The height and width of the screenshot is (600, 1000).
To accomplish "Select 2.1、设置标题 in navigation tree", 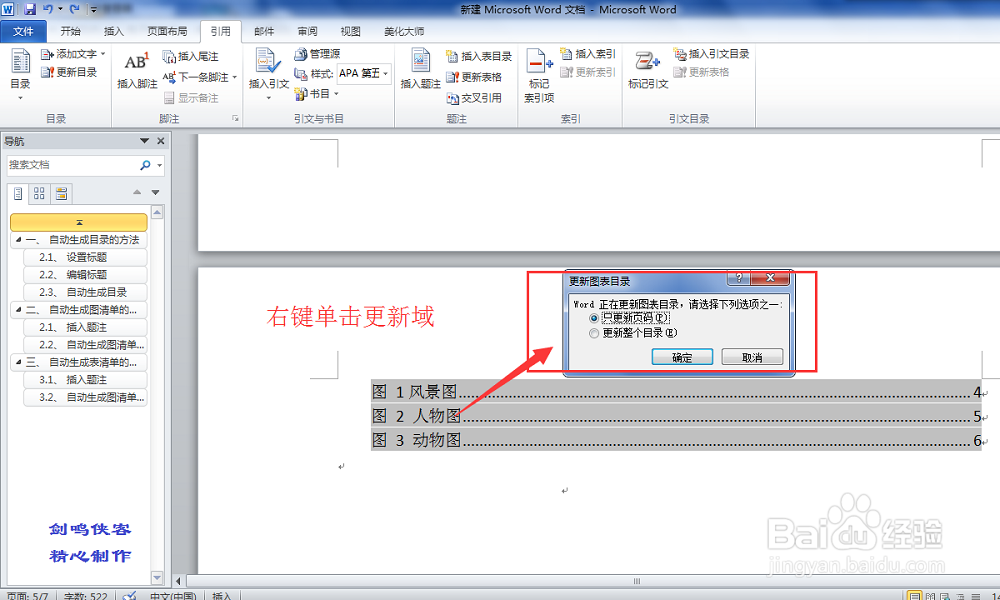I will 85,258.
